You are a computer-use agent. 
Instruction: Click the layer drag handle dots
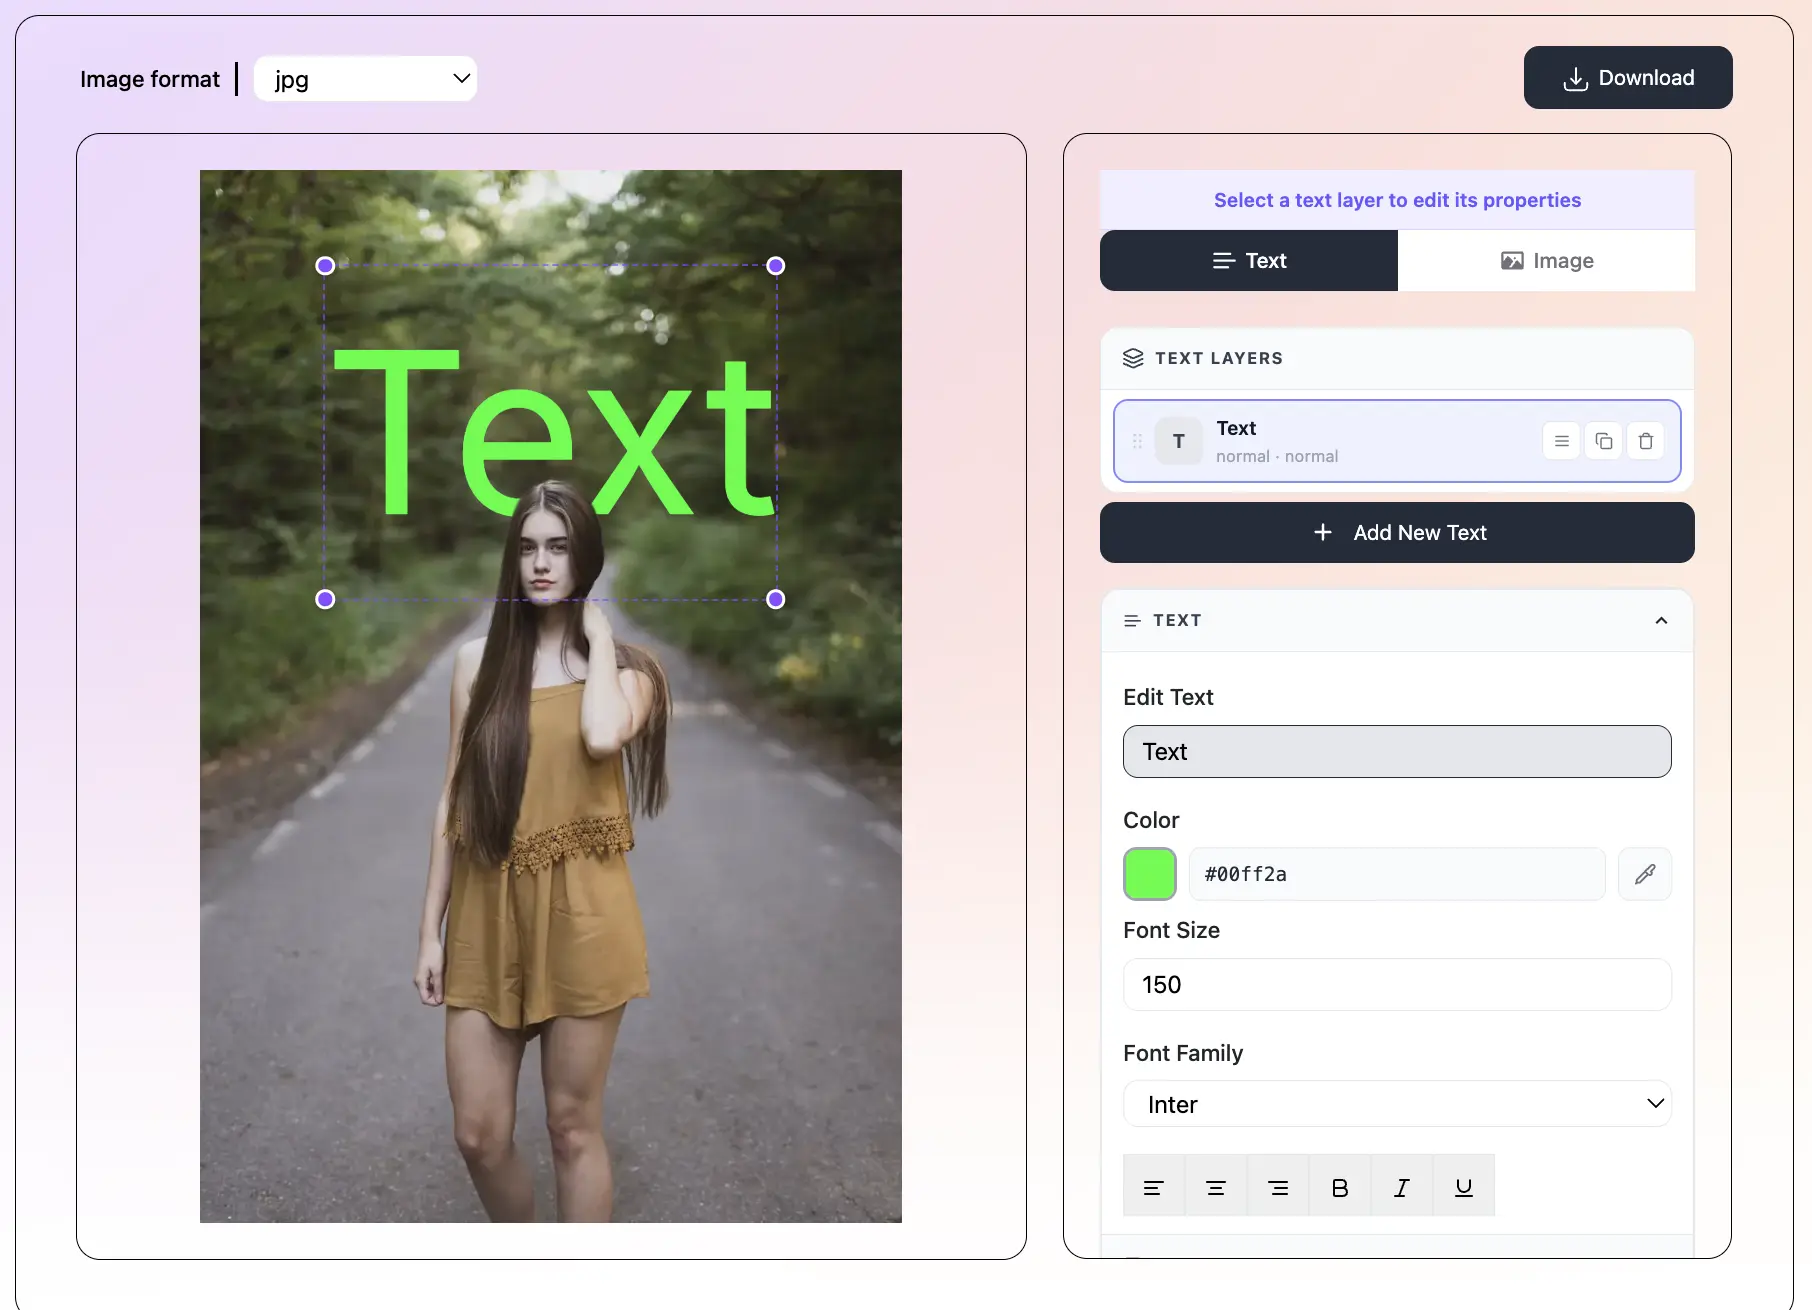click(x=1137, y=441)
